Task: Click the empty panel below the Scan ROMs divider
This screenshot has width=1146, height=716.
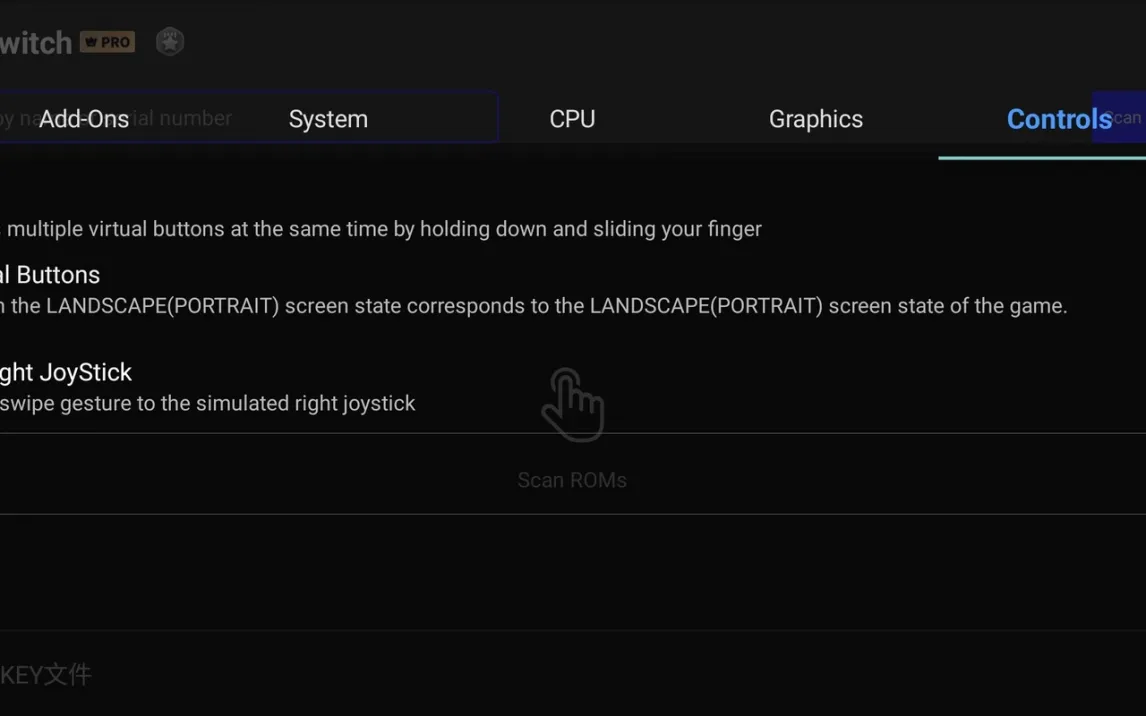Action: tap(573, 571)
